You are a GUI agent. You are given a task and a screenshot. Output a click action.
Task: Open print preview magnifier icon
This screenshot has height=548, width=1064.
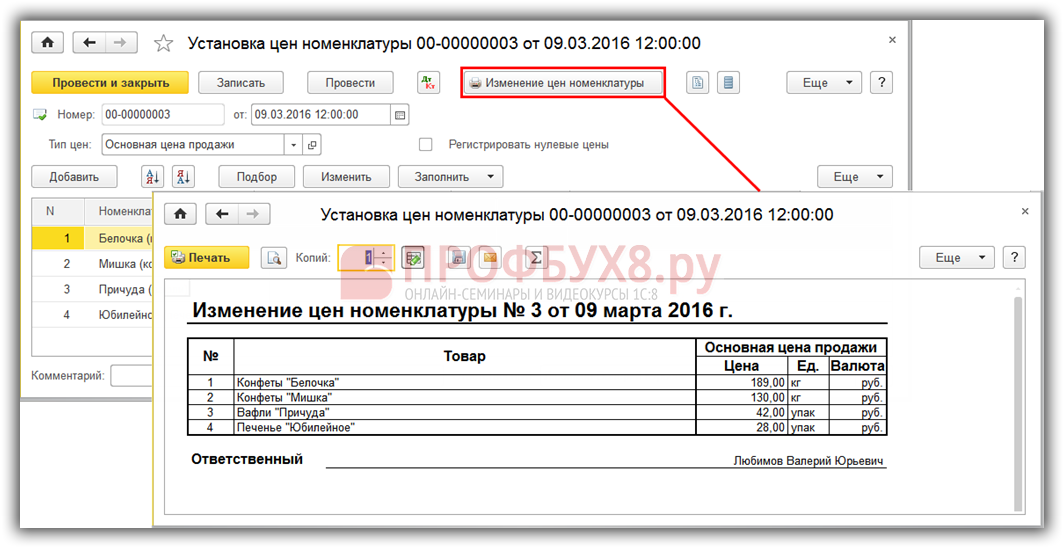click(x=273, y=258)
